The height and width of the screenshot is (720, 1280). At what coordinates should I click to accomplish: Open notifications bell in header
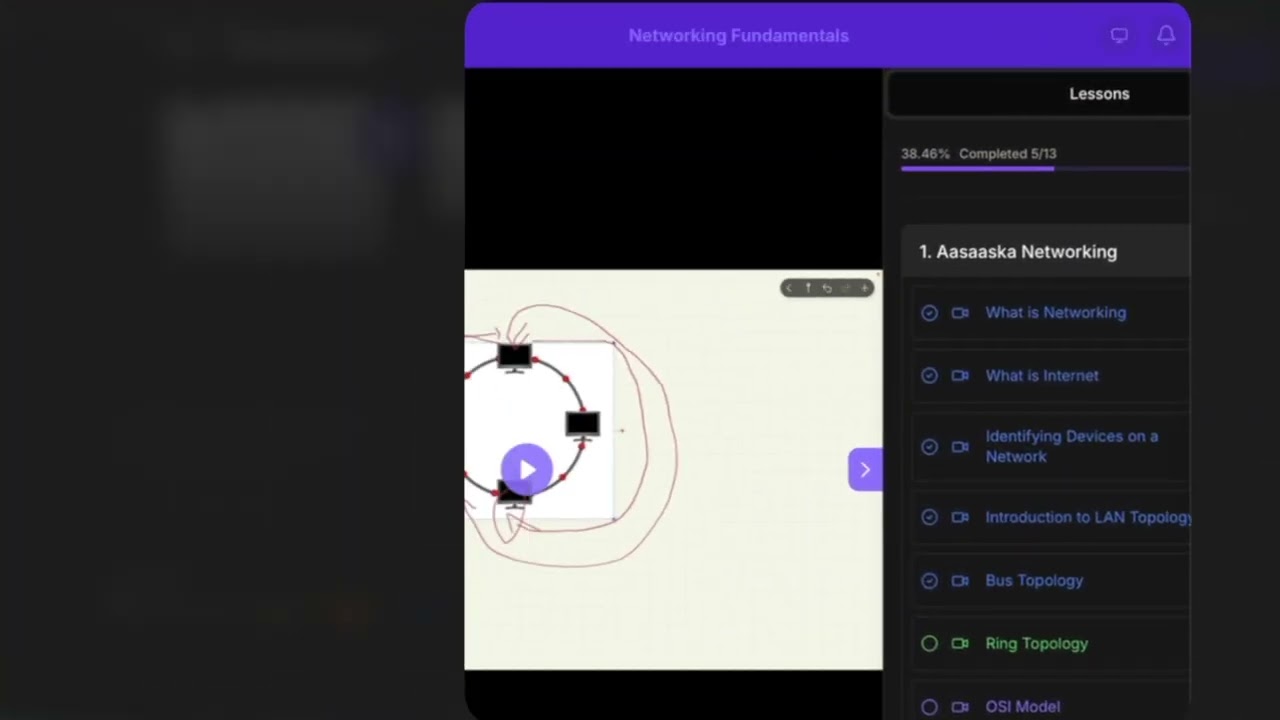pyautogui.click(x=1166, y=35)
